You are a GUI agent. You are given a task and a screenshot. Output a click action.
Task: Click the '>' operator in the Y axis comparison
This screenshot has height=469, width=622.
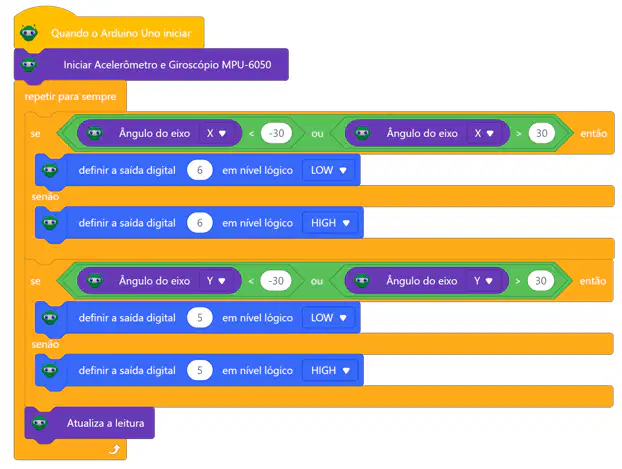(518, 281)
